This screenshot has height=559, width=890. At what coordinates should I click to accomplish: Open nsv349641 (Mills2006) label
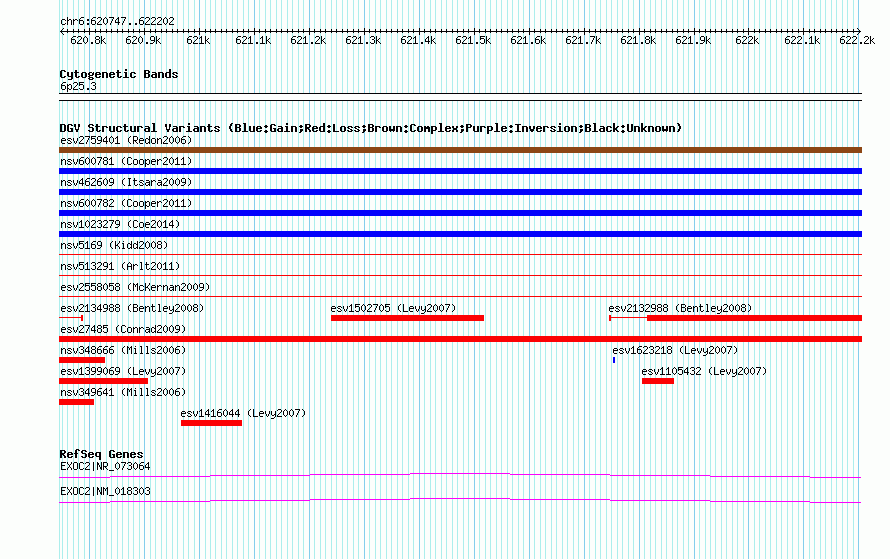pos(123,392)
